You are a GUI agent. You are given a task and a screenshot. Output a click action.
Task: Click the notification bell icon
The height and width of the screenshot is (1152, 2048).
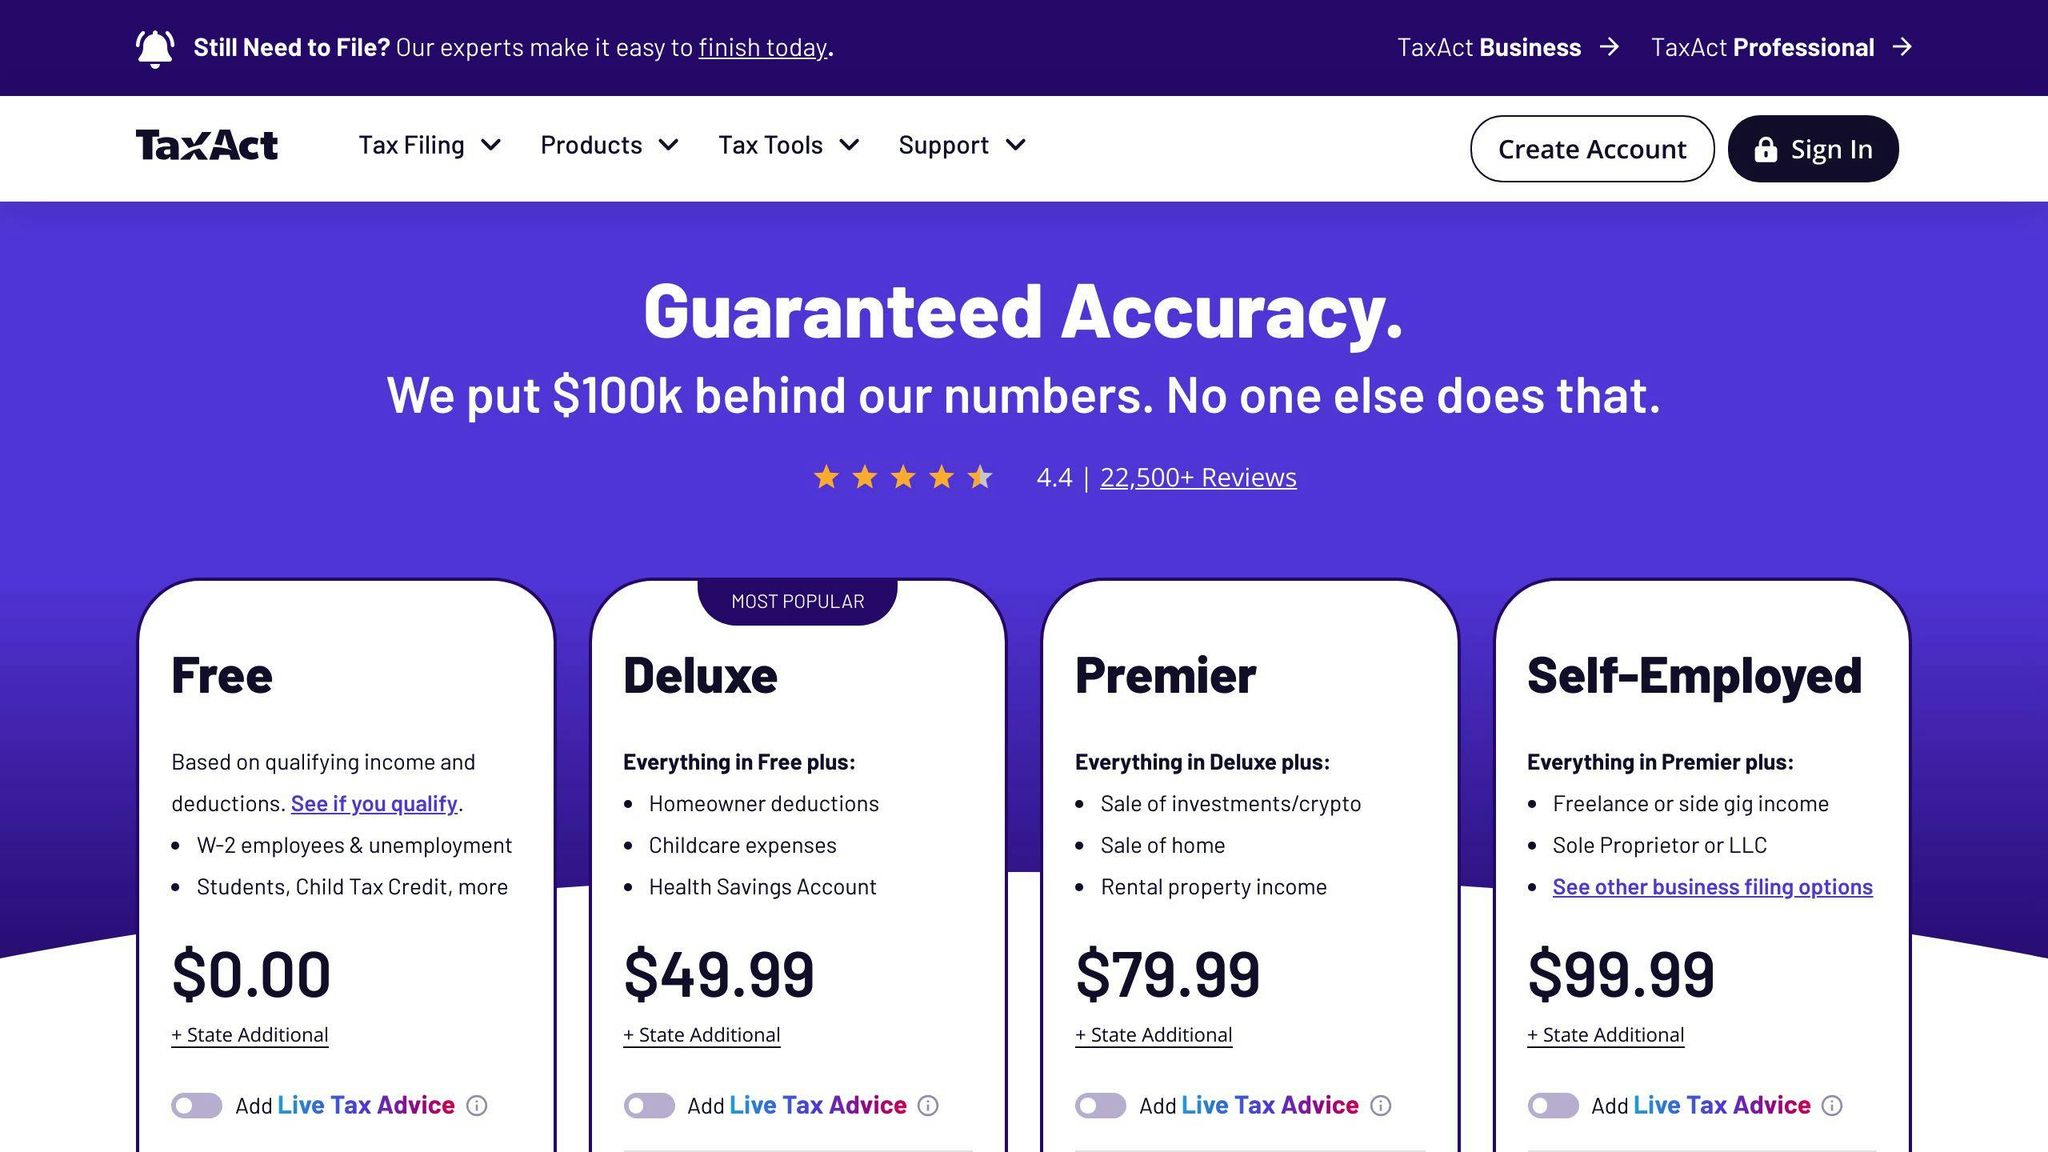point(155,48)
